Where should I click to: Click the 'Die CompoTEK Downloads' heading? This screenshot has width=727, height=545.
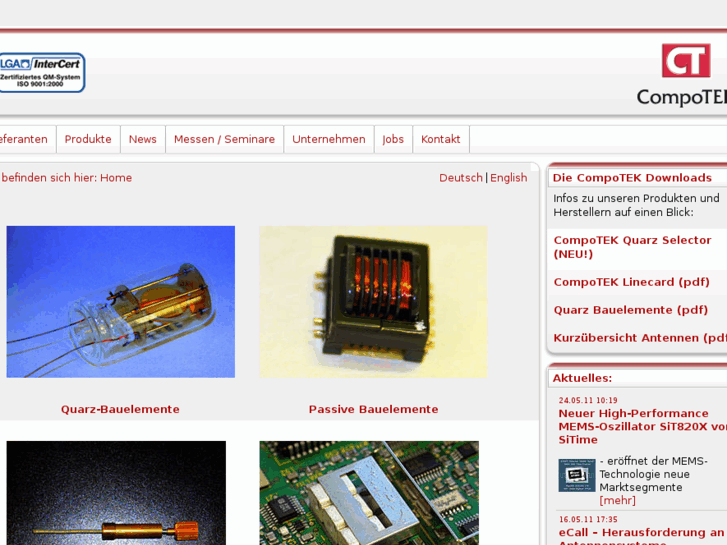pyautogui.click(x=632, y=178)
